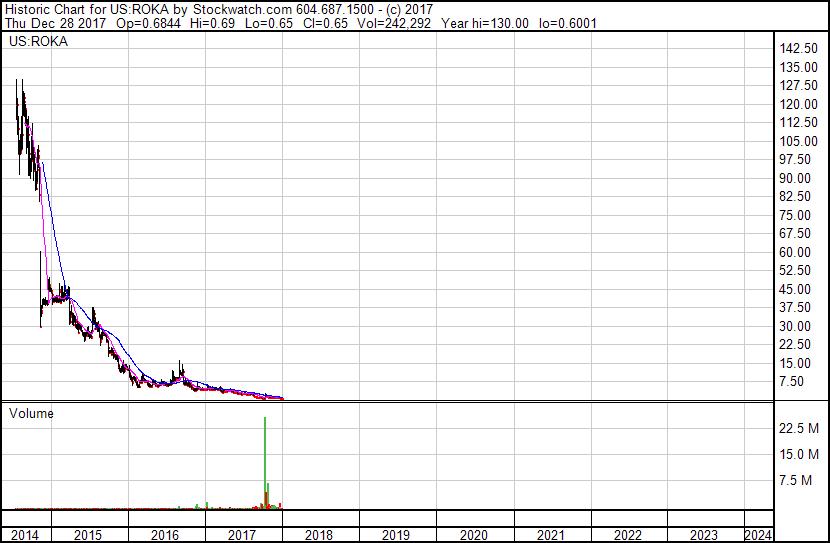830x543 pixels.
Task: Click the 105.00 price axis value
Action: 799,141
